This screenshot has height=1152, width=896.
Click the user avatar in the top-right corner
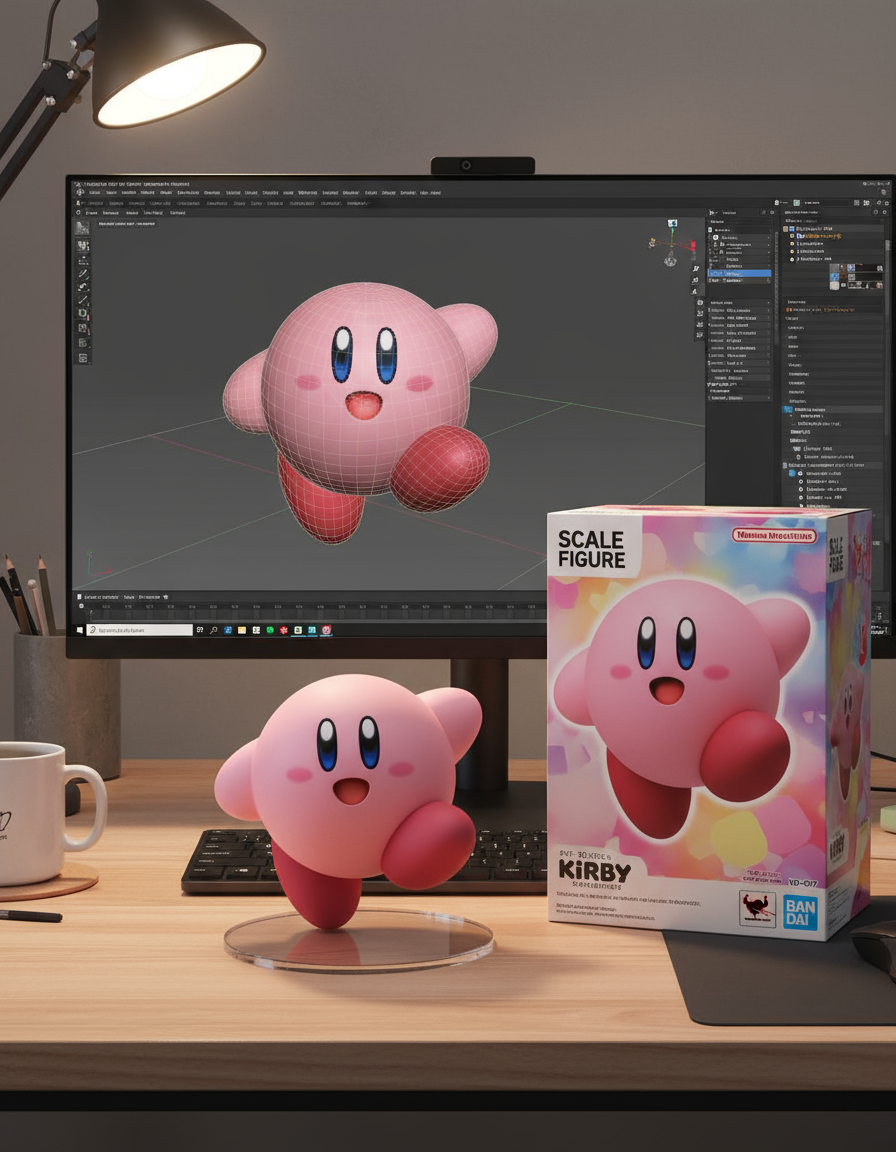tap(883, 192)
